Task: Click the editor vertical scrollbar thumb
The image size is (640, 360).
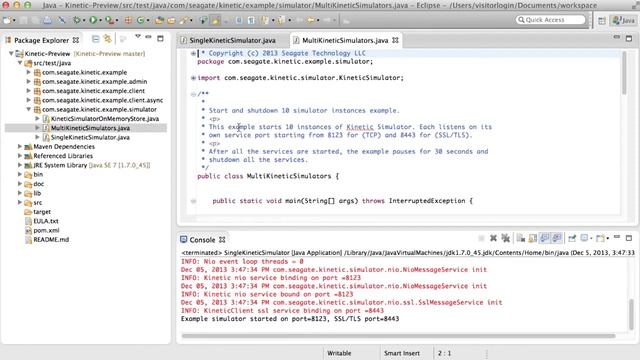Action: tap(624, 73)
